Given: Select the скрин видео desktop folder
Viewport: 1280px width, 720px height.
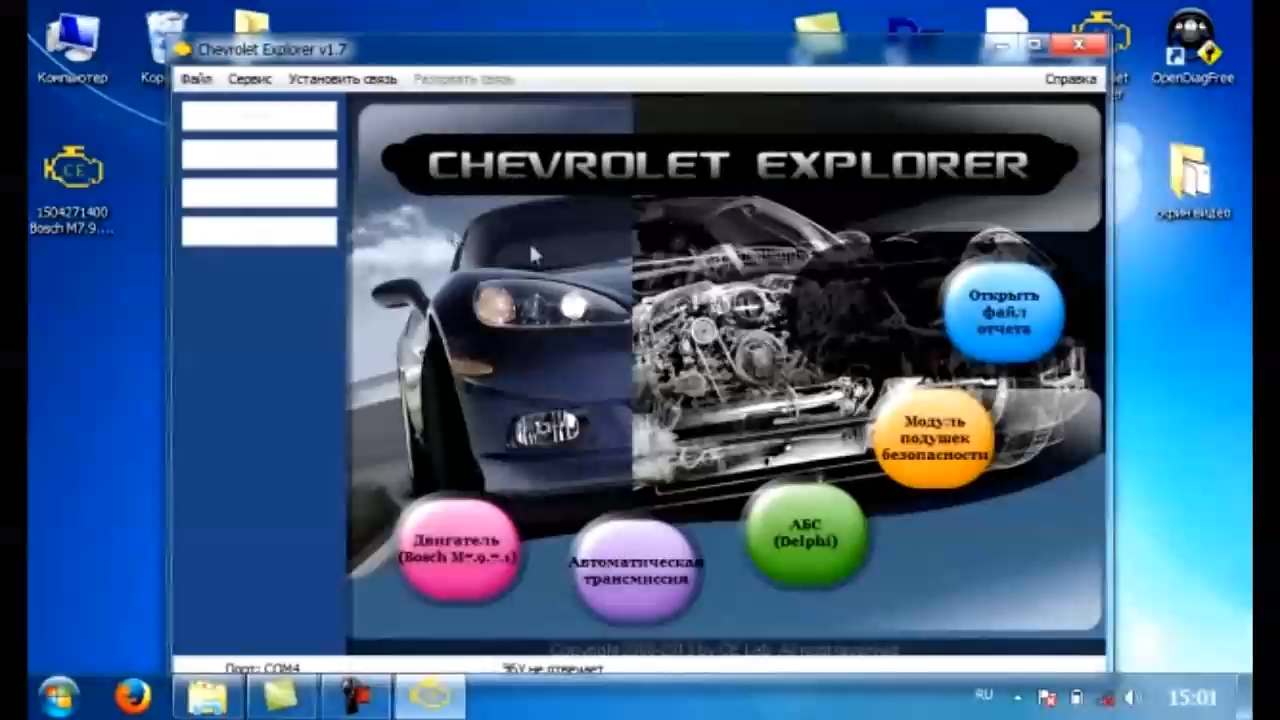Looking at the screenshot, I should click(x=1192, y=182).
